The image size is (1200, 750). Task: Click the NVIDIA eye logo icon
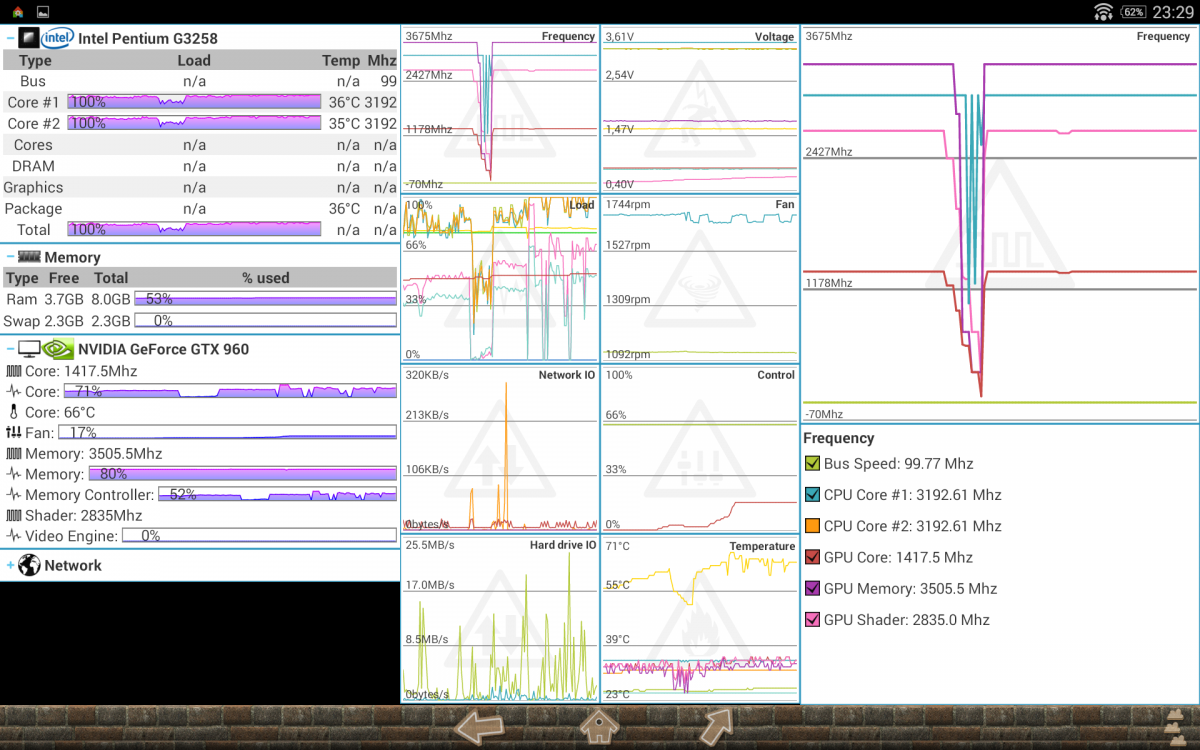58,349
